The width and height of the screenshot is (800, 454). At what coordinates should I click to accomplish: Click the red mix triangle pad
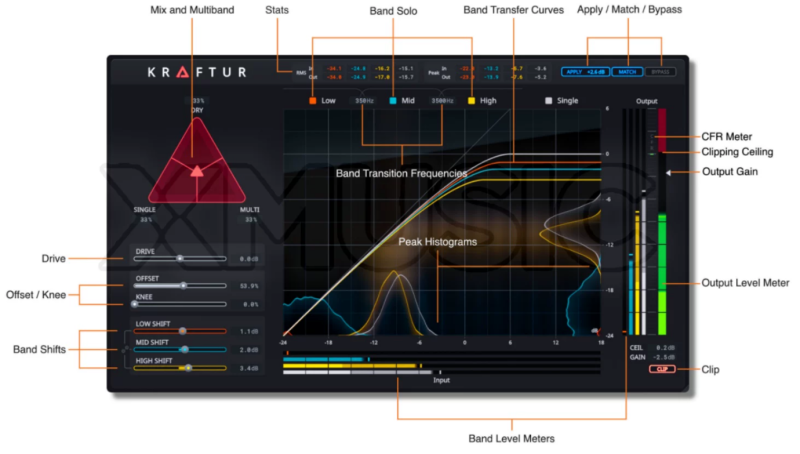tap(197, 161)
